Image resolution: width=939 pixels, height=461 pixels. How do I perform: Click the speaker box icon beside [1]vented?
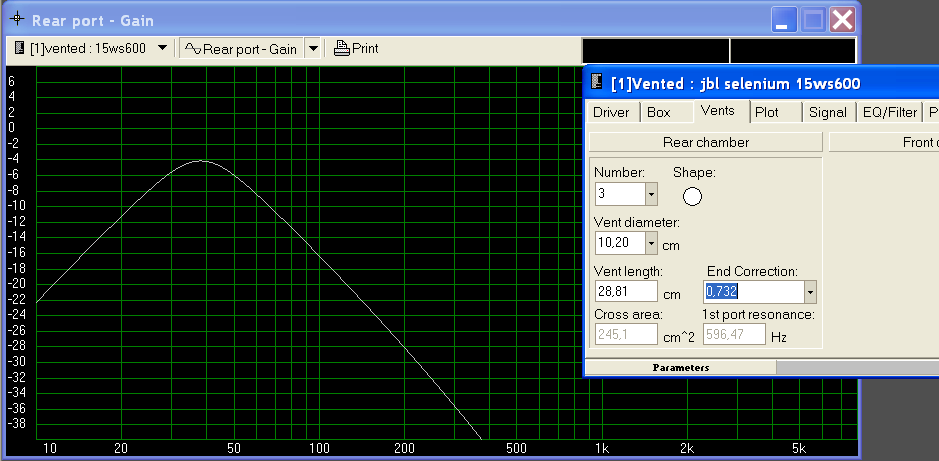(19, 48)
